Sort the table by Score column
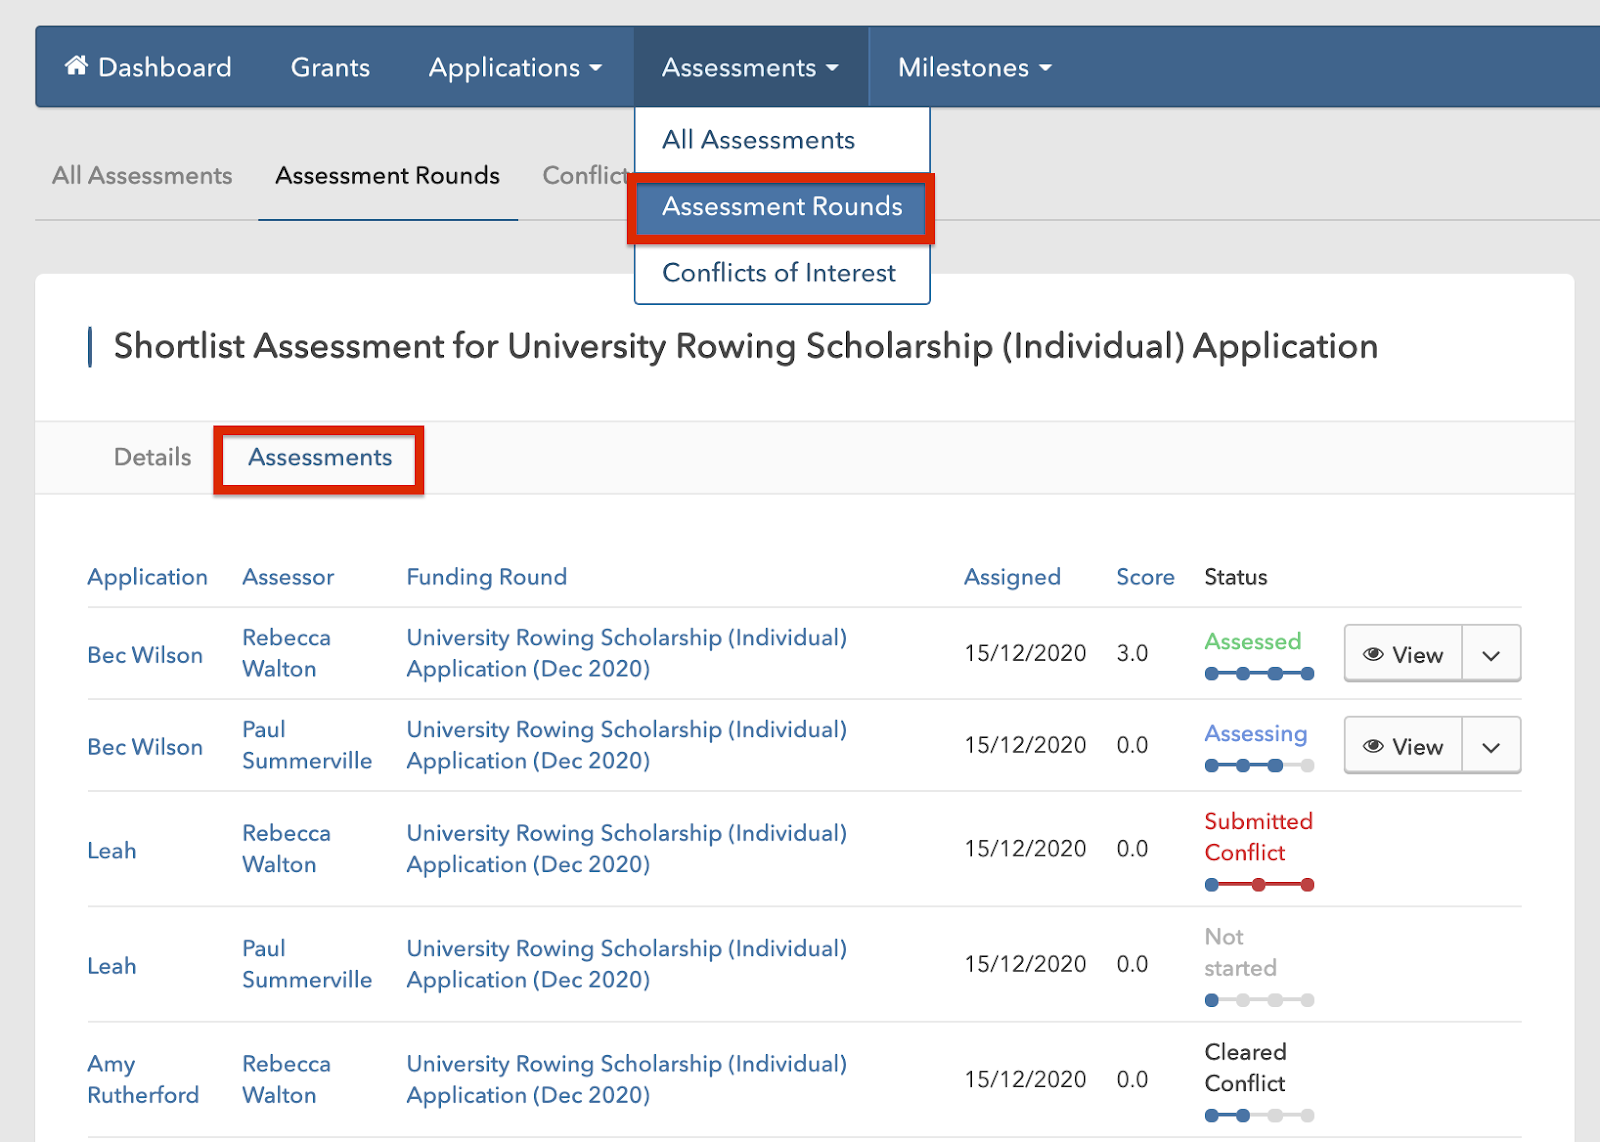This screenshot has width=1600, height=1142. [1145, 577]
